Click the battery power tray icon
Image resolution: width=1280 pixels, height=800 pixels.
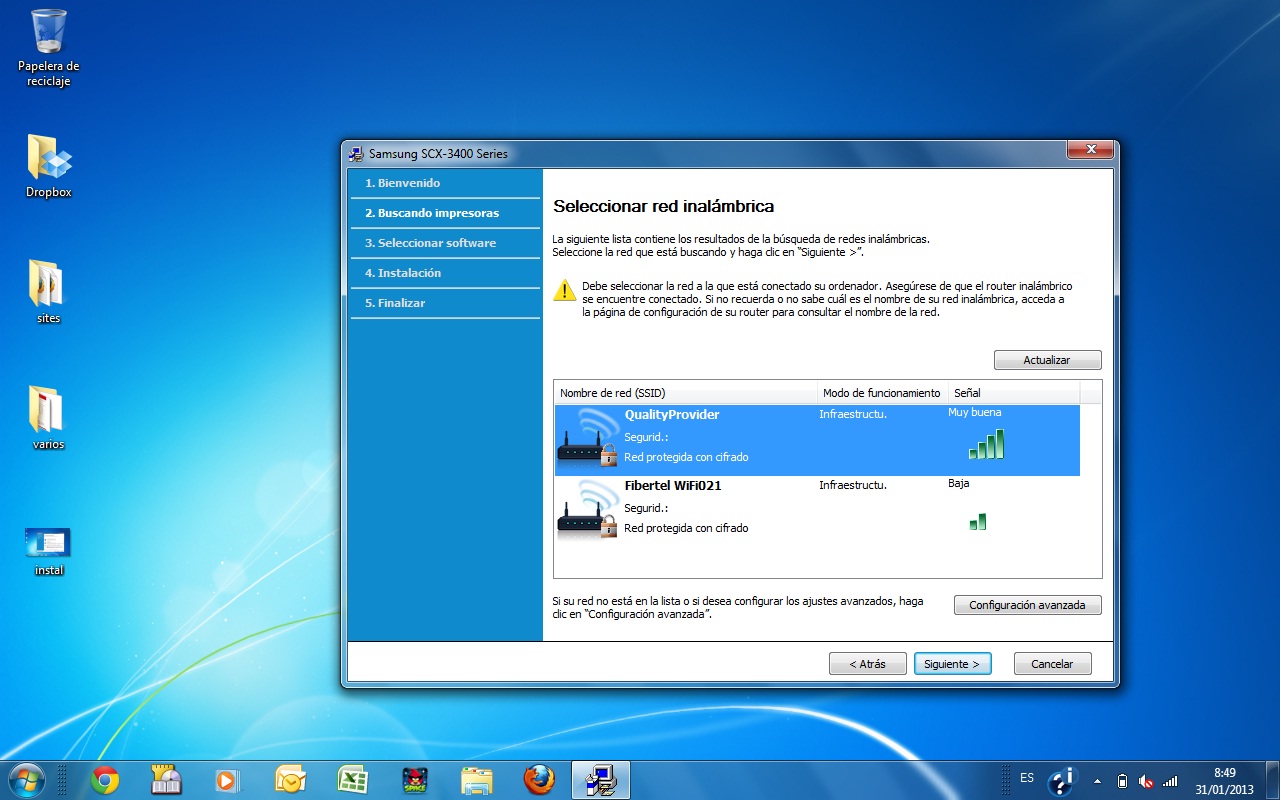coord(1122,781)
